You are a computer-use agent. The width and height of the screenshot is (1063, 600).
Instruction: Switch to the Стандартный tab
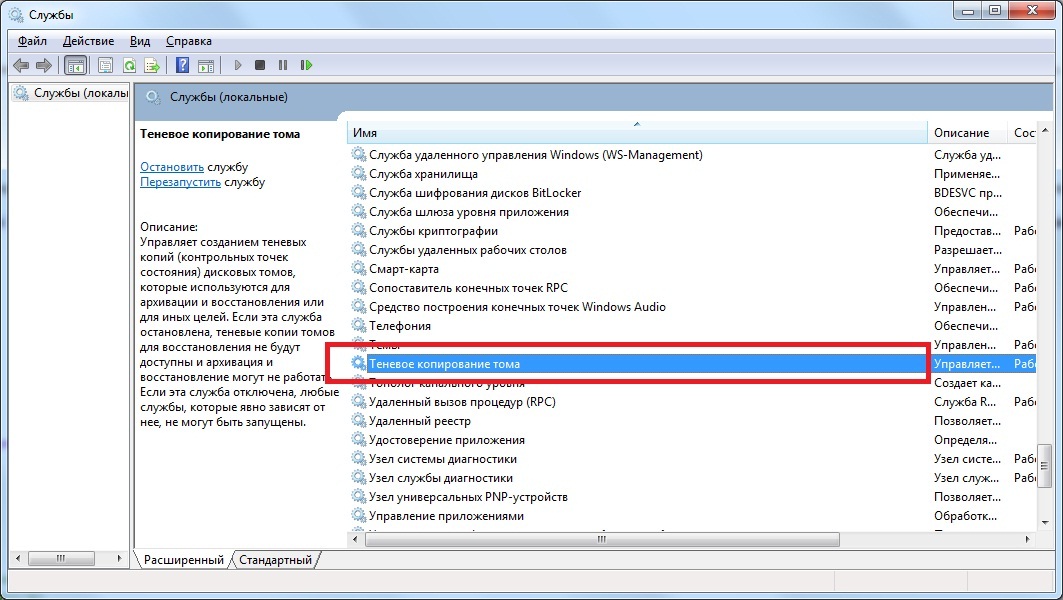pos(275,560)
